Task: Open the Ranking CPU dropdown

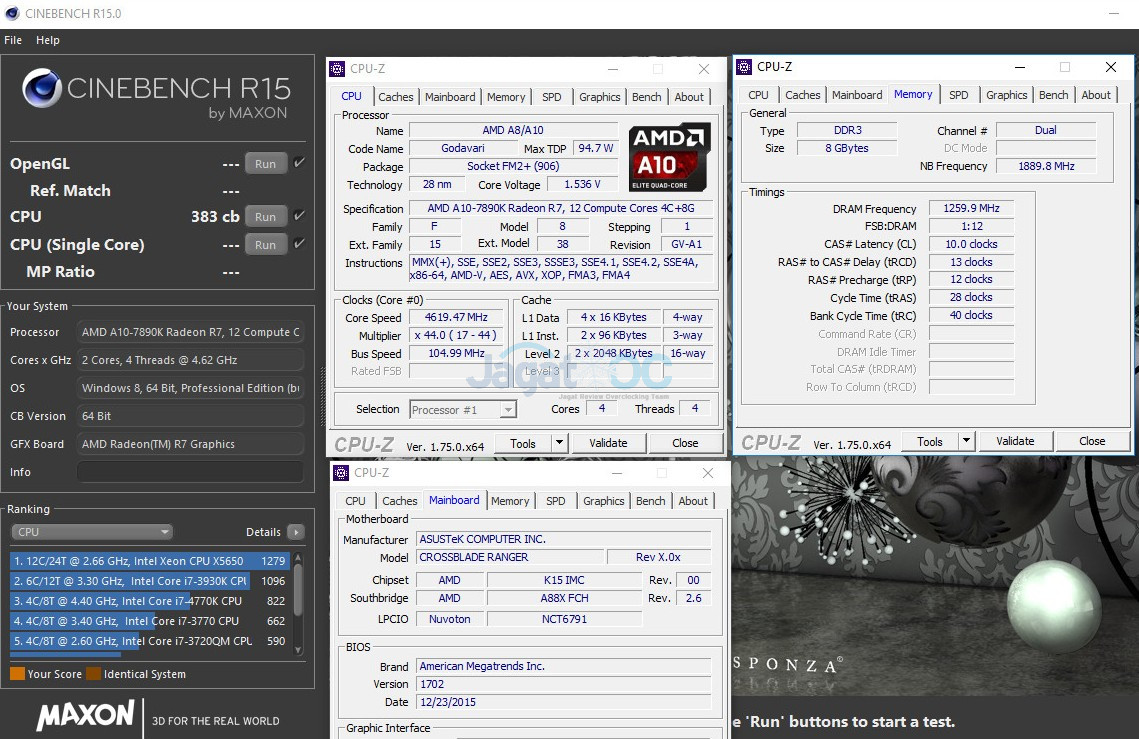Action: (92, 532)
